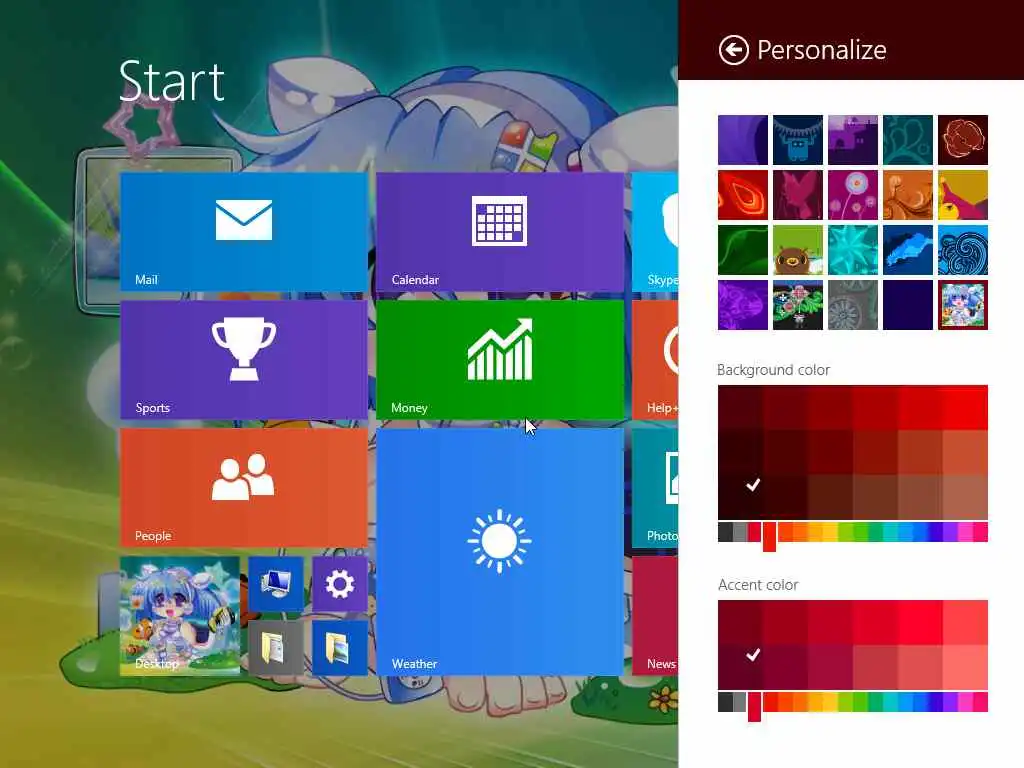
Task: Set accent hue strip to blue
Action: 921,702
